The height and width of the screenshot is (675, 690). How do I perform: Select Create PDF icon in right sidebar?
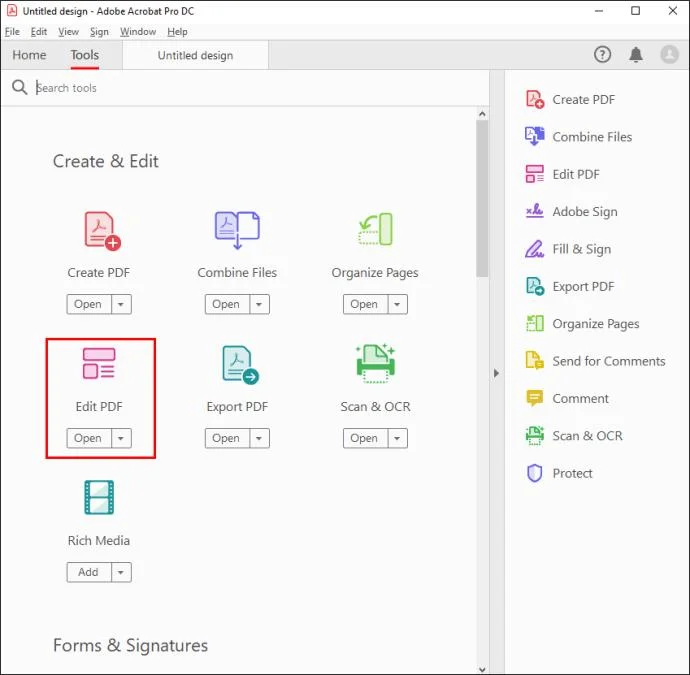pyautogui.click(x=535, y=99)
